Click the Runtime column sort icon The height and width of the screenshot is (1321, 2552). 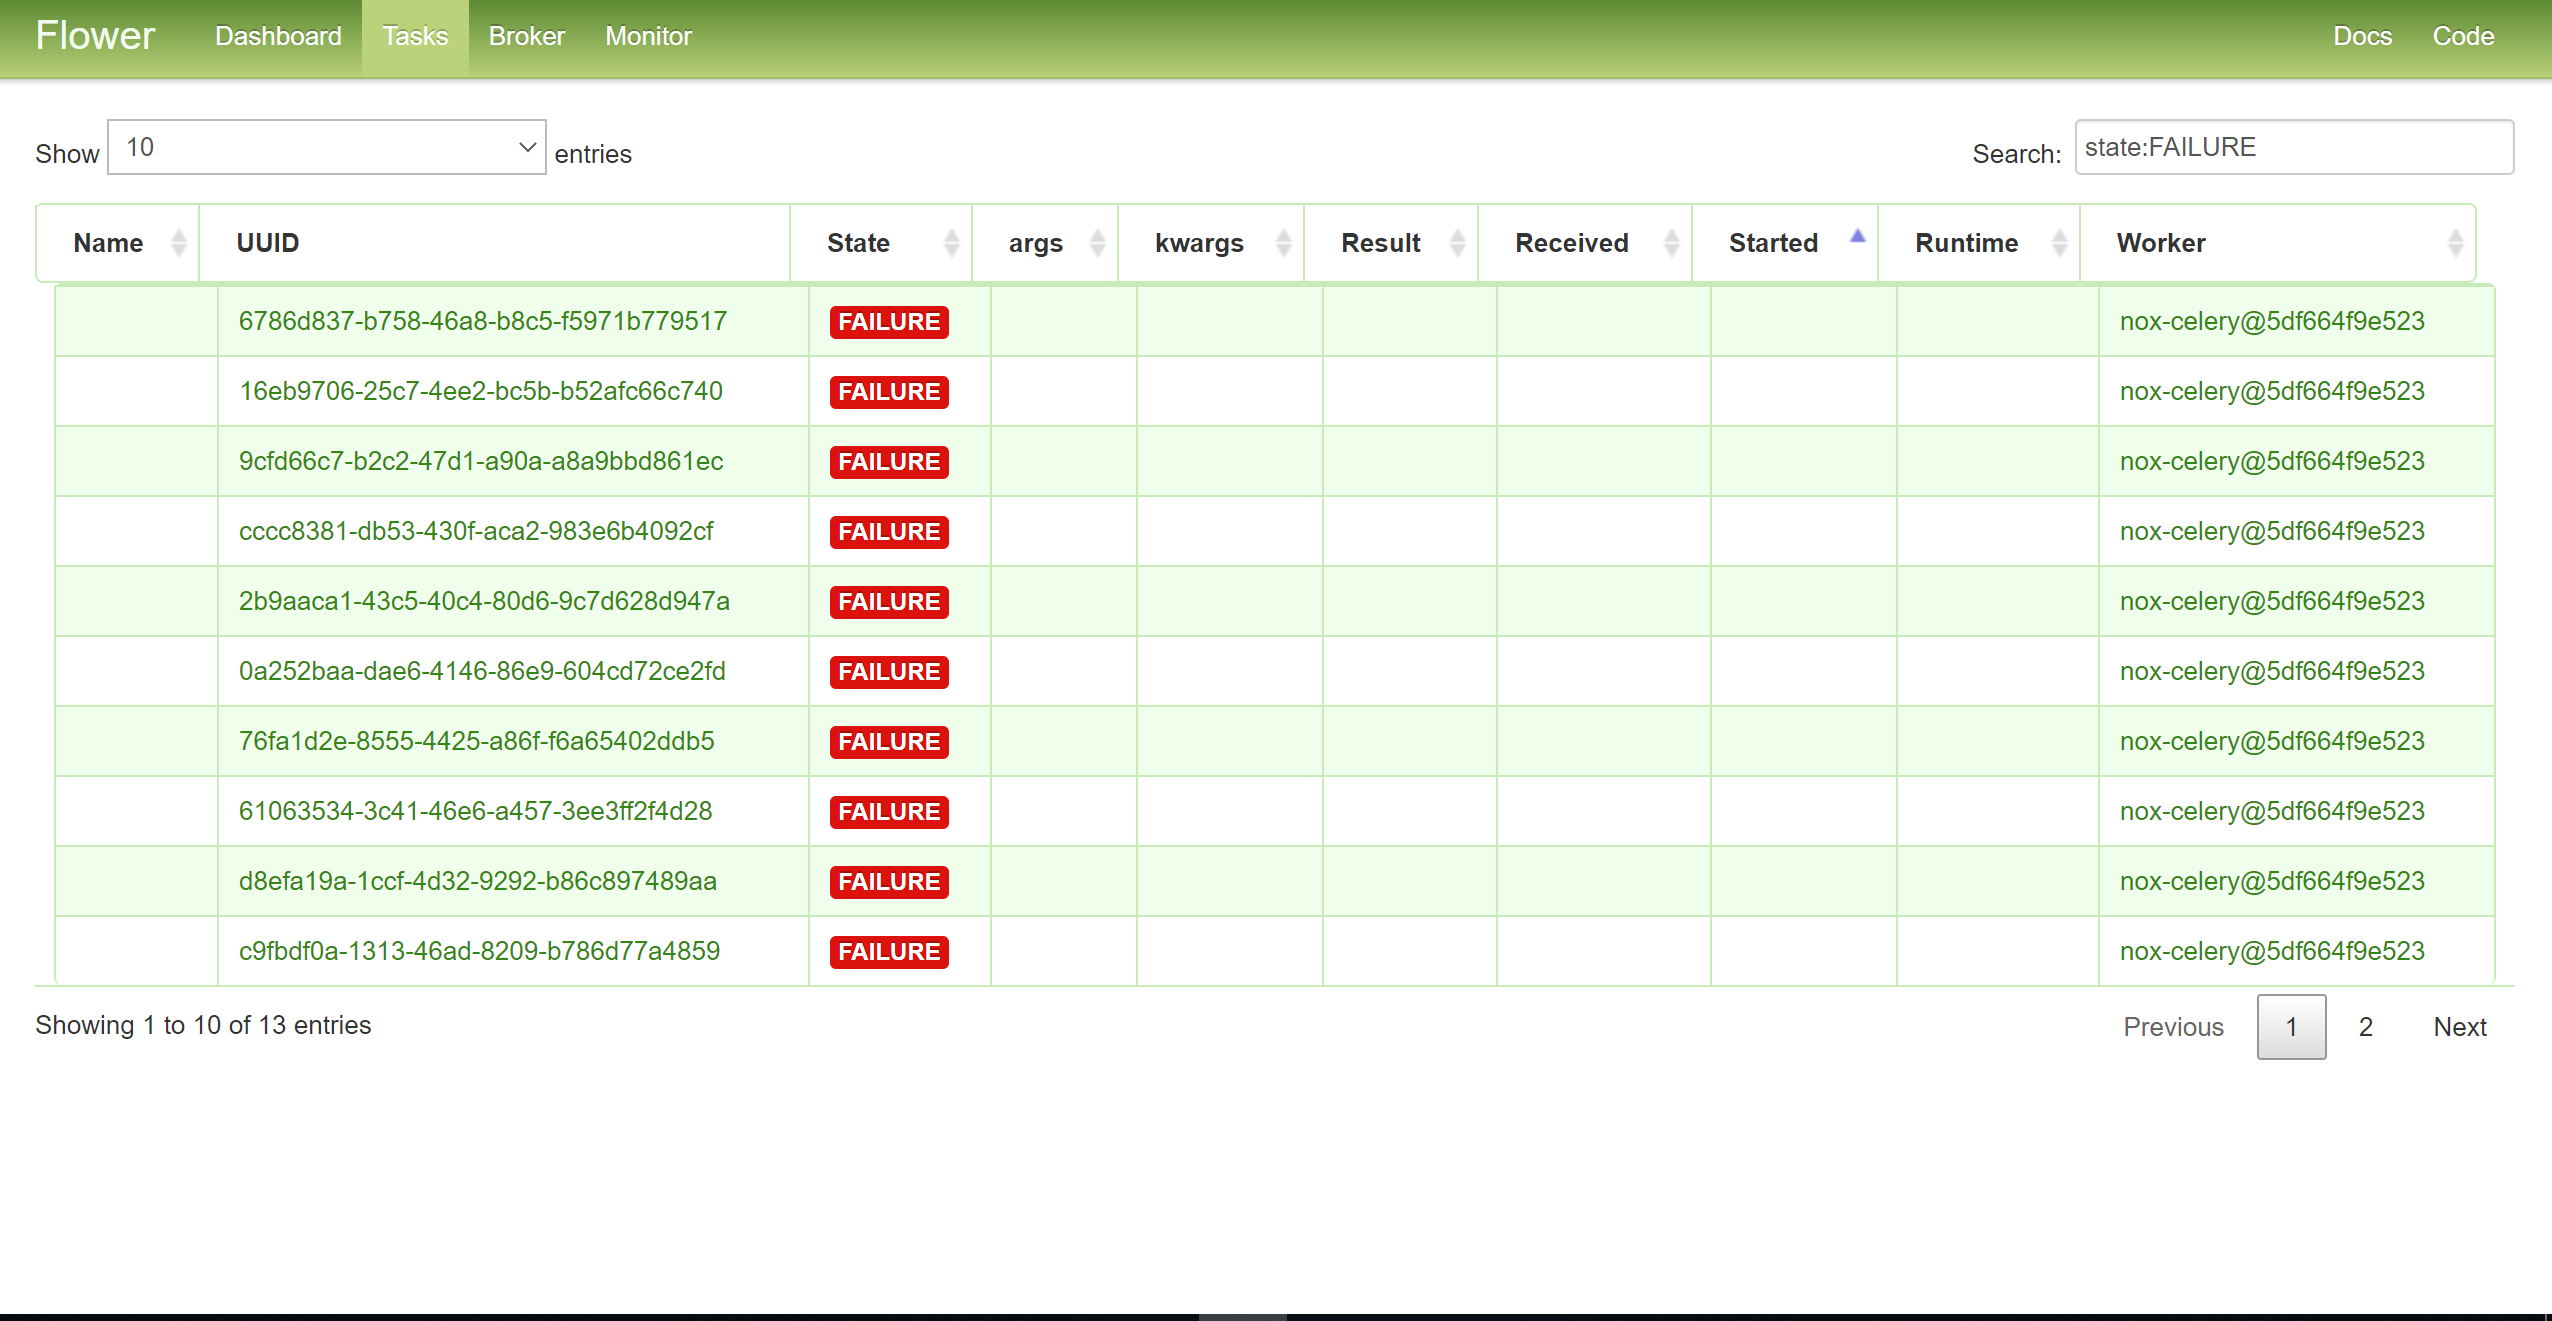click(x=2059, y=243)
